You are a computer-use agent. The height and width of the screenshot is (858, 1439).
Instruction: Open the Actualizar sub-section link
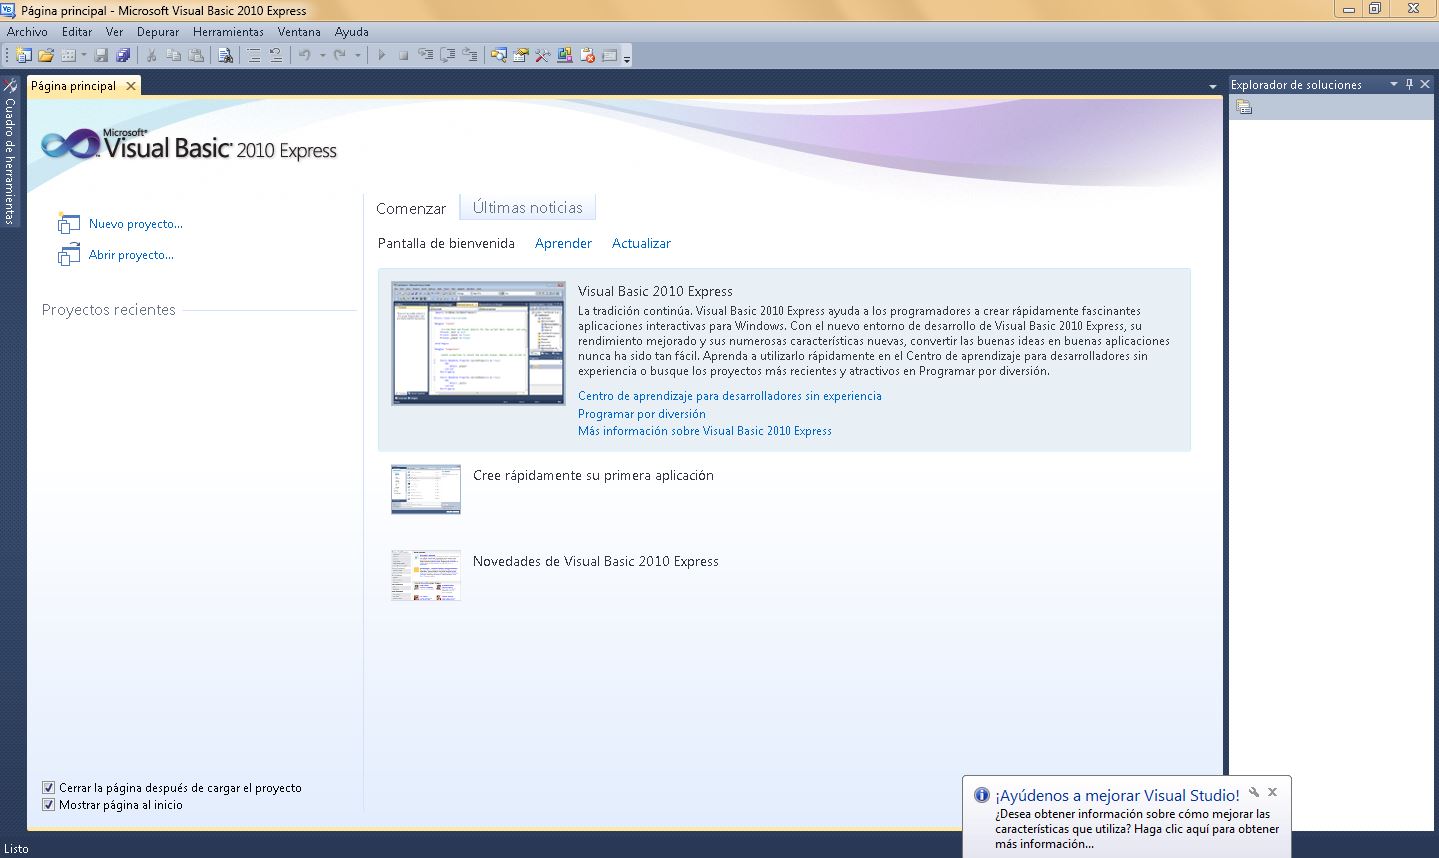pyautogui.click(x=641, y=243)
